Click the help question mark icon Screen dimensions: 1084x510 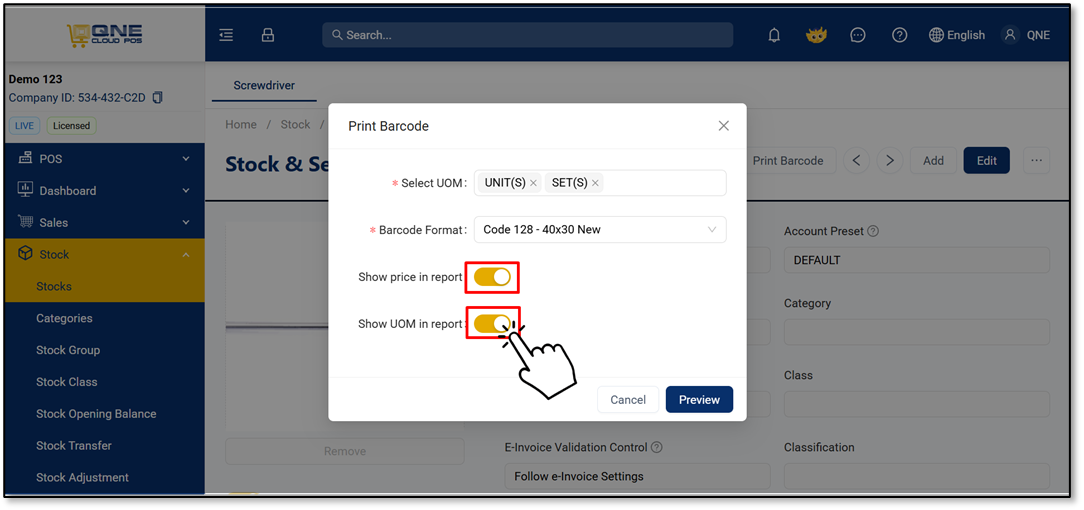tap(899, 35)
